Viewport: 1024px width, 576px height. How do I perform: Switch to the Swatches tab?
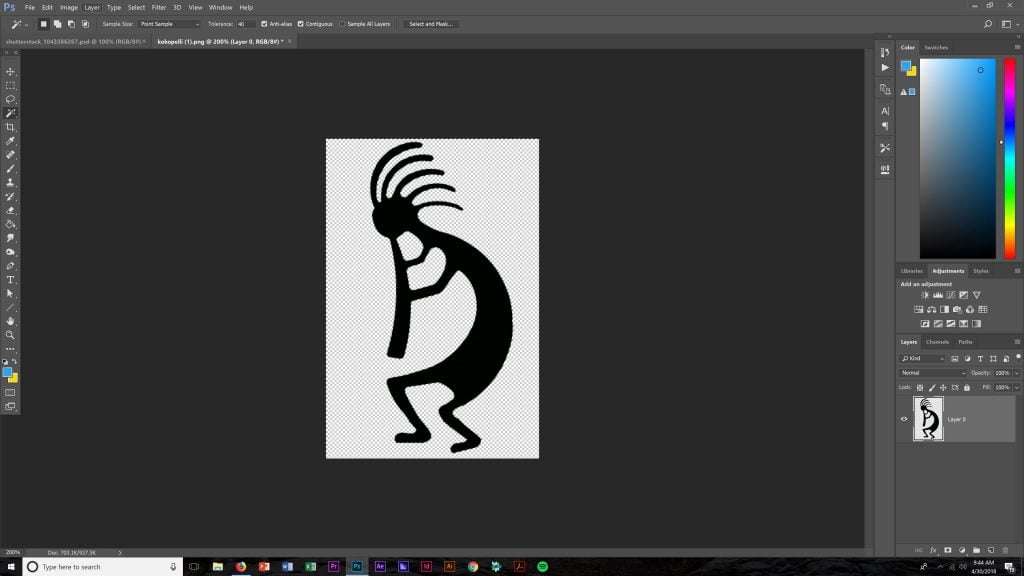pyautogui.click(x=936, y=47)
